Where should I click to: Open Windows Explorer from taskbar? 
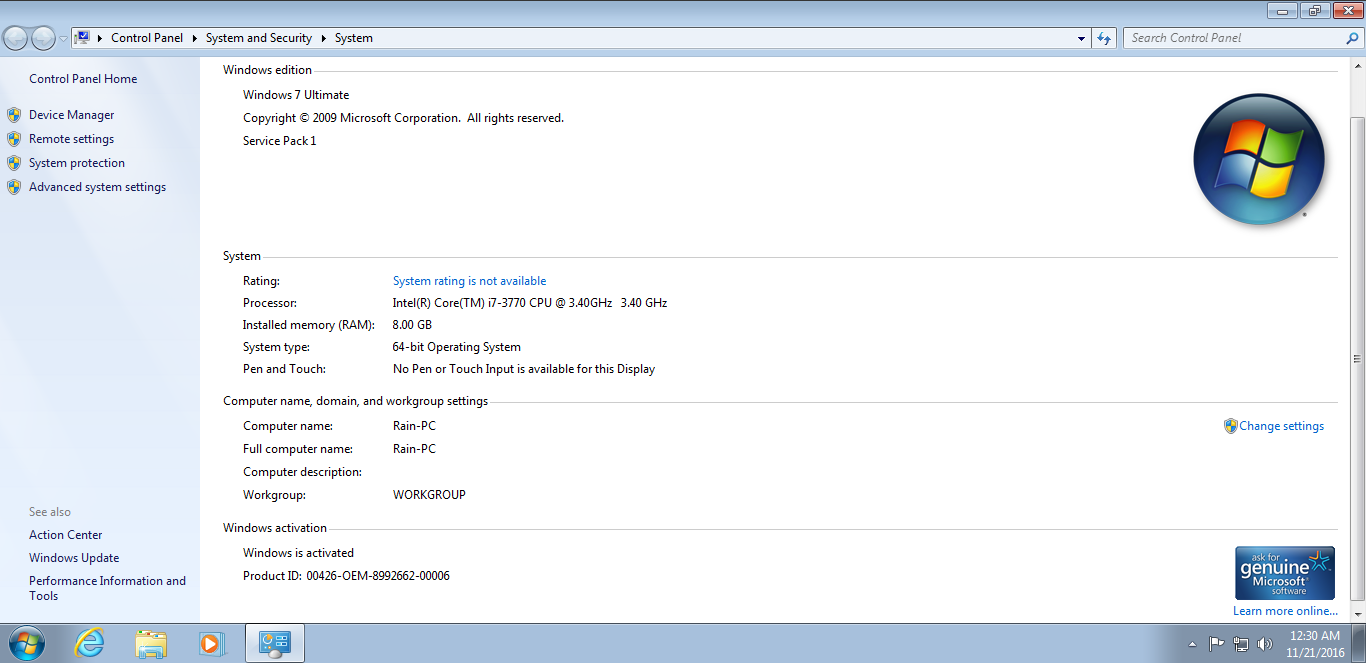point(151,643)
